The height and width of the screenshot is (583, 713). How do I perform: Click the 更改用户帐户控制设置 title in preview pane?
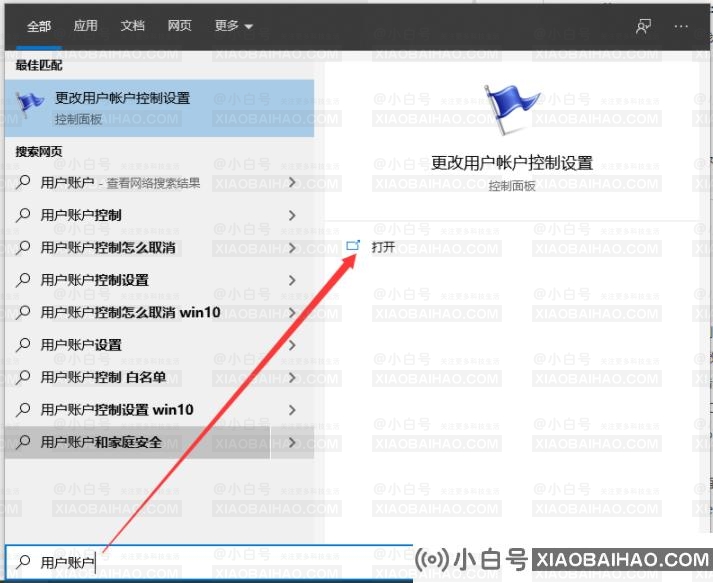[512, 163]
